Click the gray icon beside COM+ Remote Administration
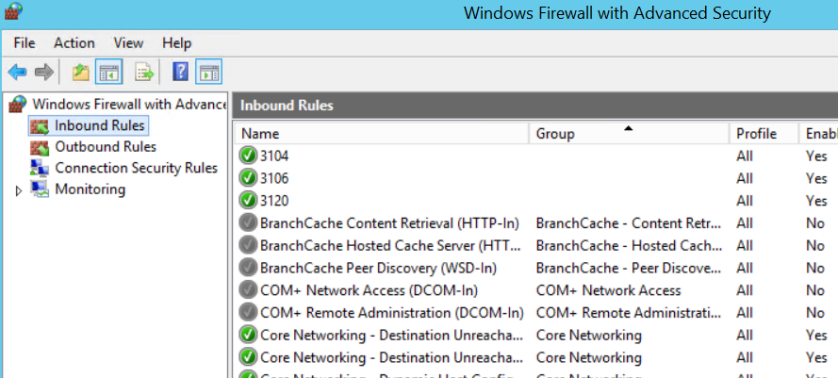The image size is (838, 378). (x=248, y=312)
